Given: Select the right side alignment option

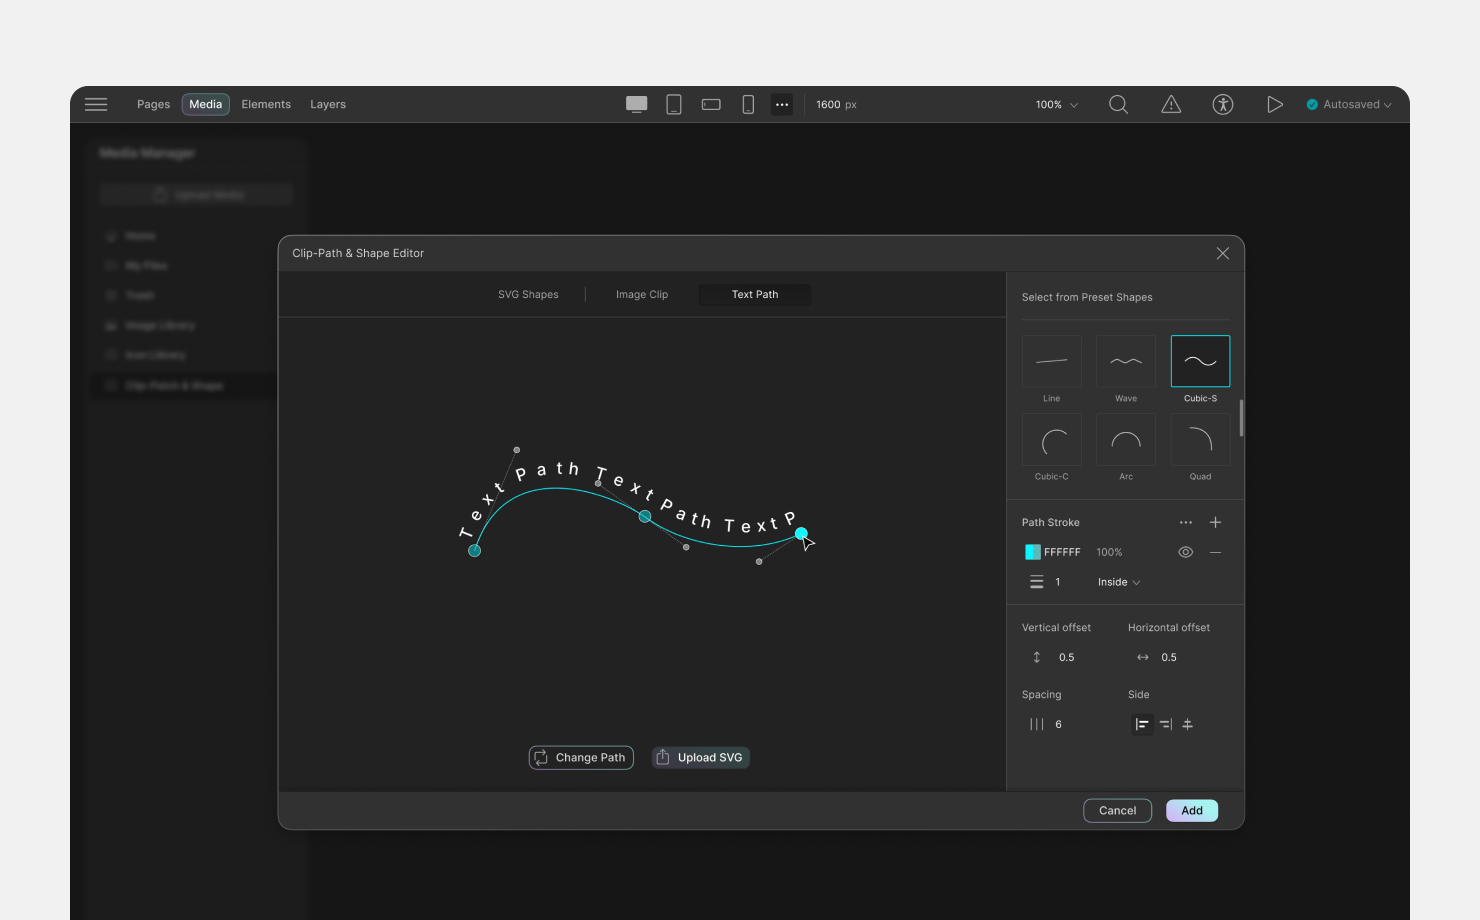Looking at the screenshot, I should [x=1166, y=724].
